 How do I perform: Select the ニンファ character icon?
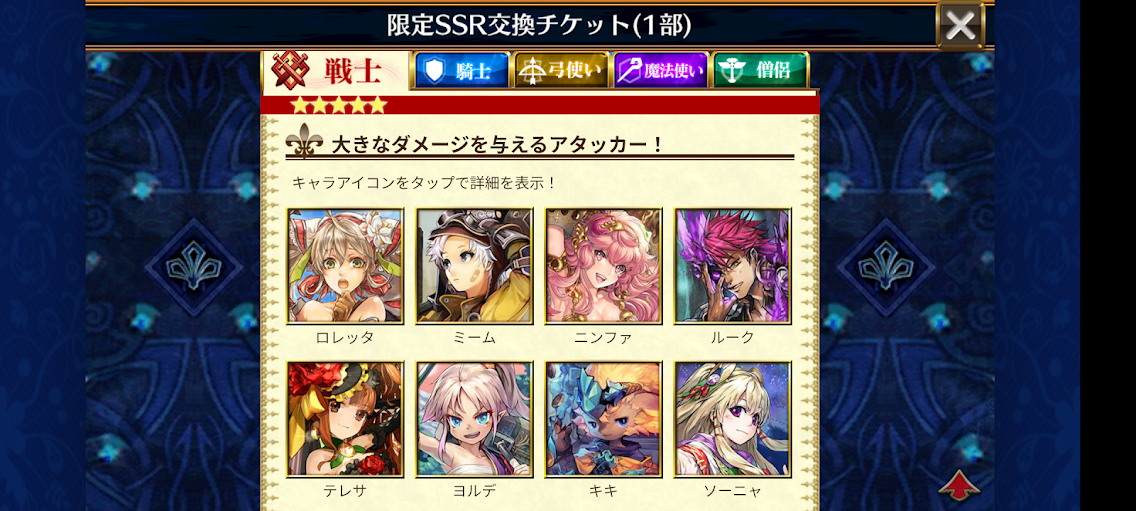[604, 265]
